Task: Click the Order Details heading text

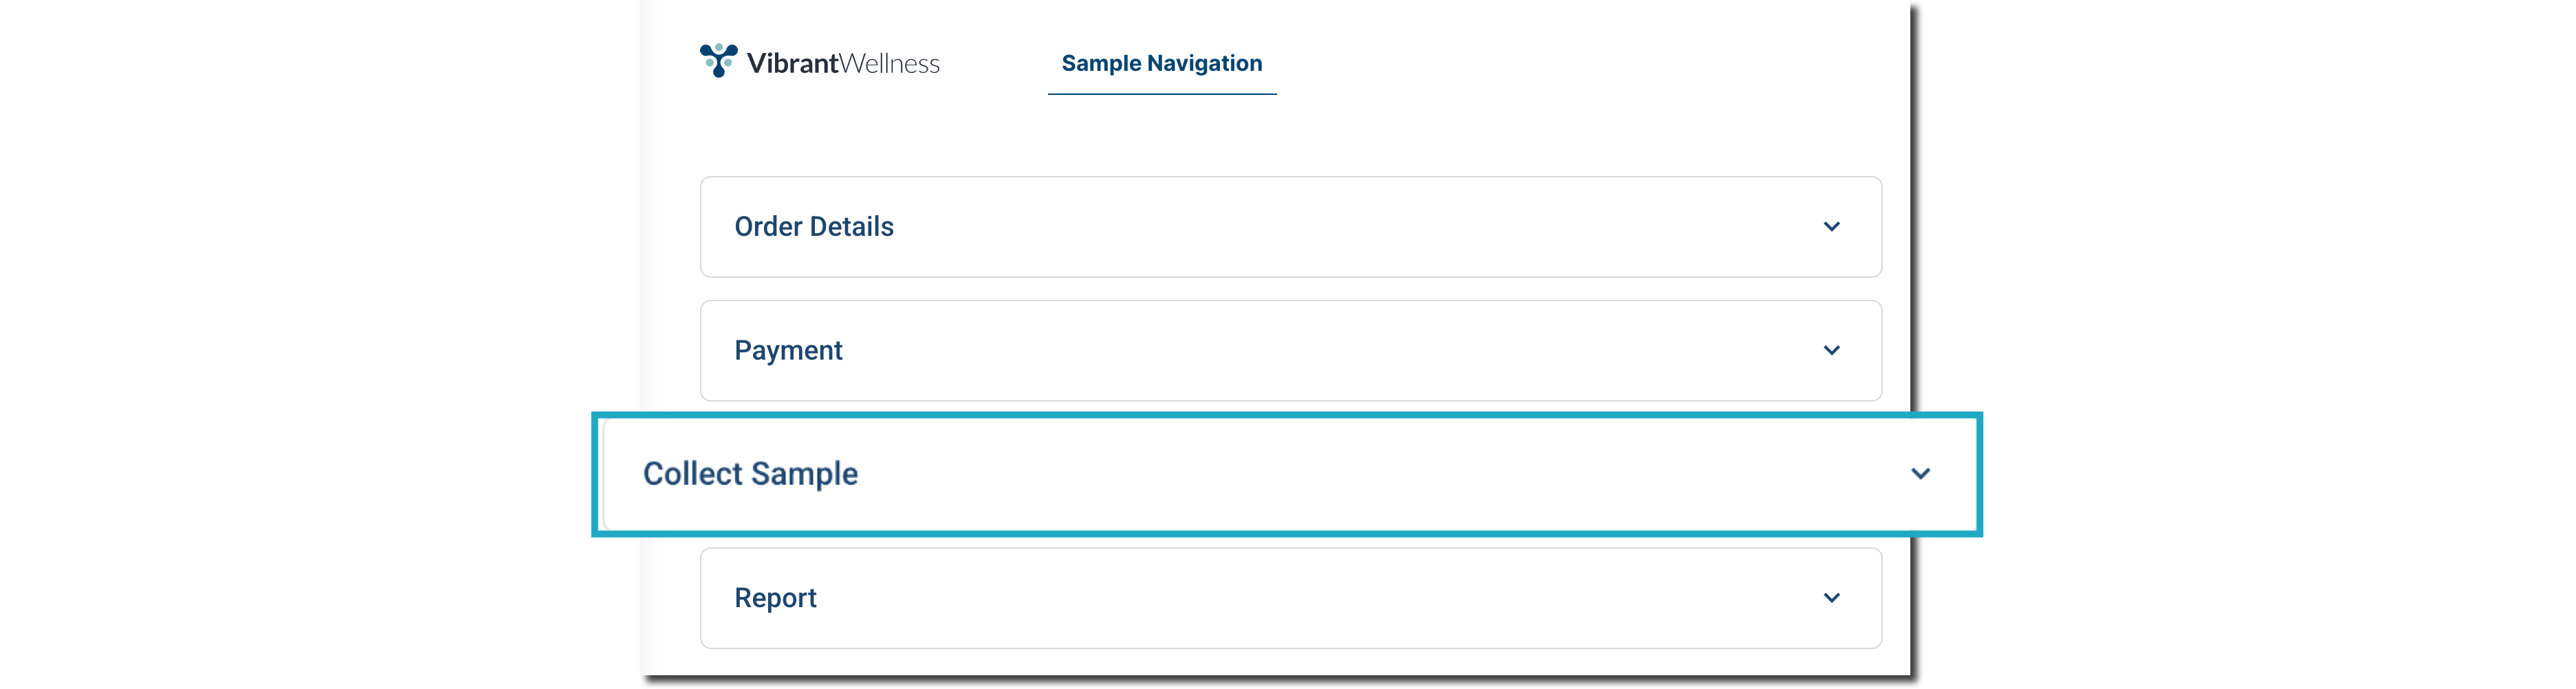Action: tap(814, 227)
